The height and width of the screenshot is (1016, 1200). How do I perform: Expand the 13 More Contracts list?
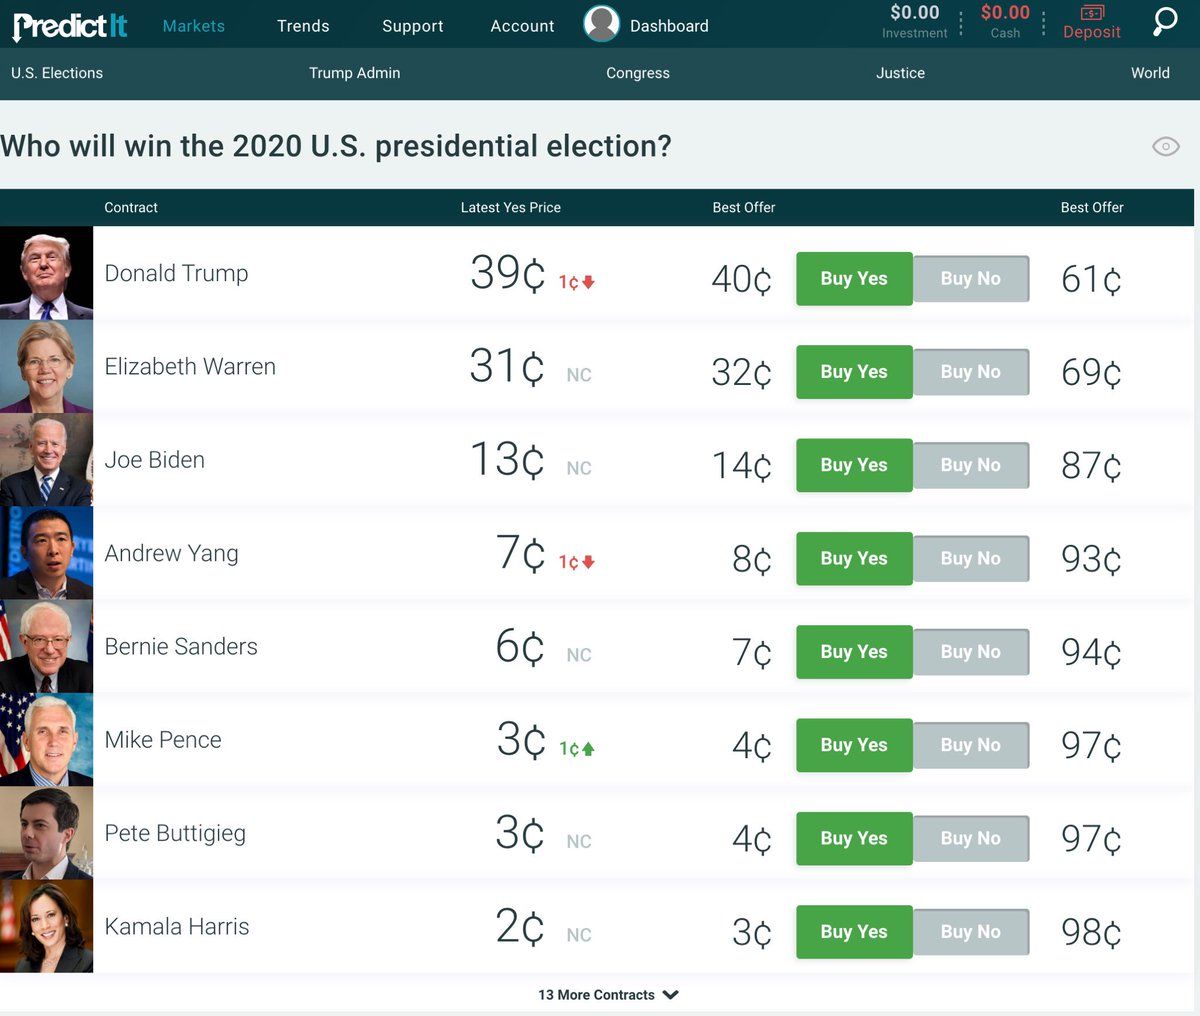click(x=608, y=995)
